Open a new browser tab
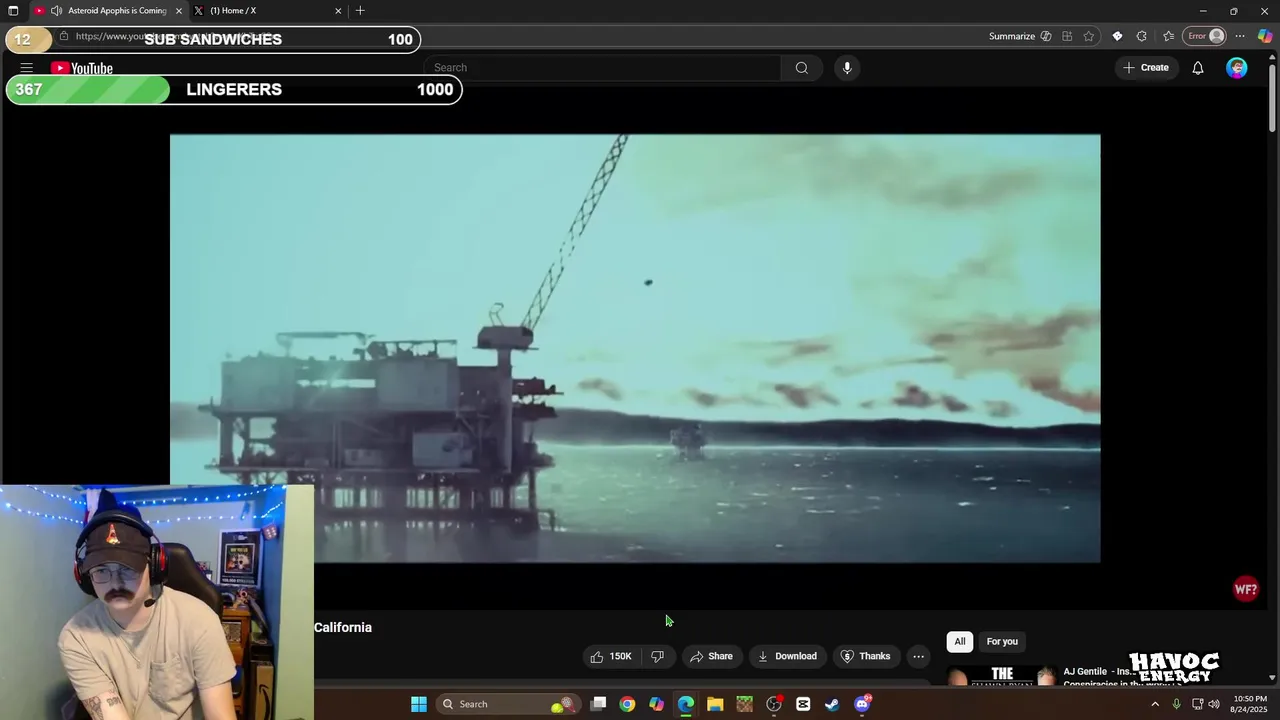The height and width of the screenshot is (720, 1280). click(360, 11)
